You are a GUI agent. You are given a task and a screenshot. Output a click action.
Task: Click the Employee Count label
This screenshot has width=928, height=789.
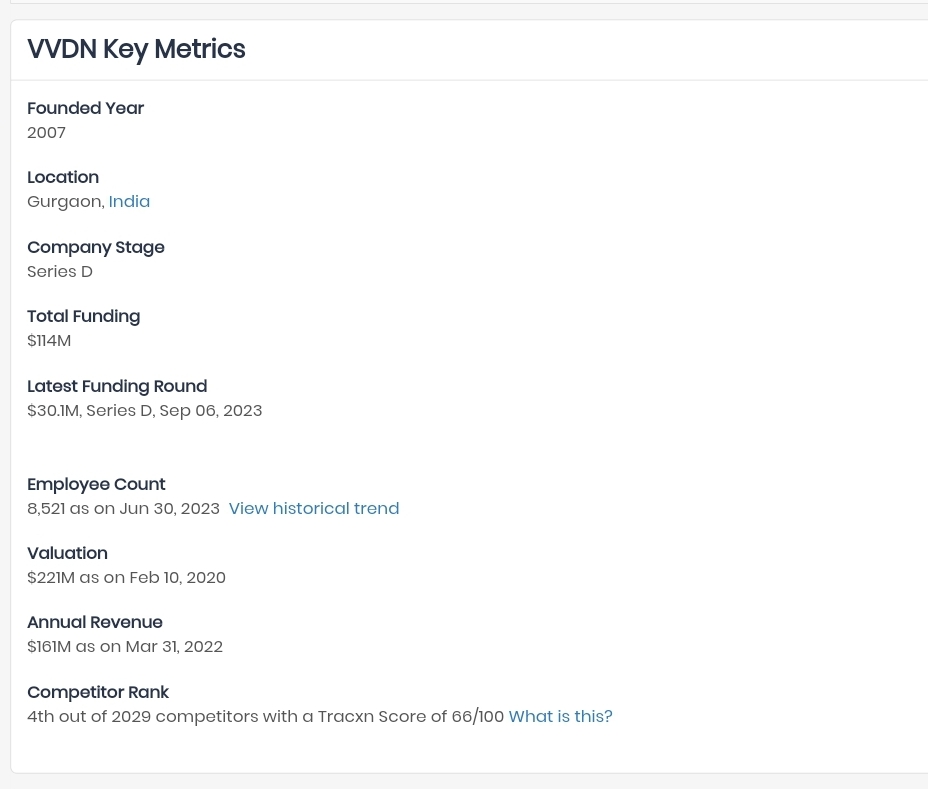pyautogui.click(x=96, y=484)
